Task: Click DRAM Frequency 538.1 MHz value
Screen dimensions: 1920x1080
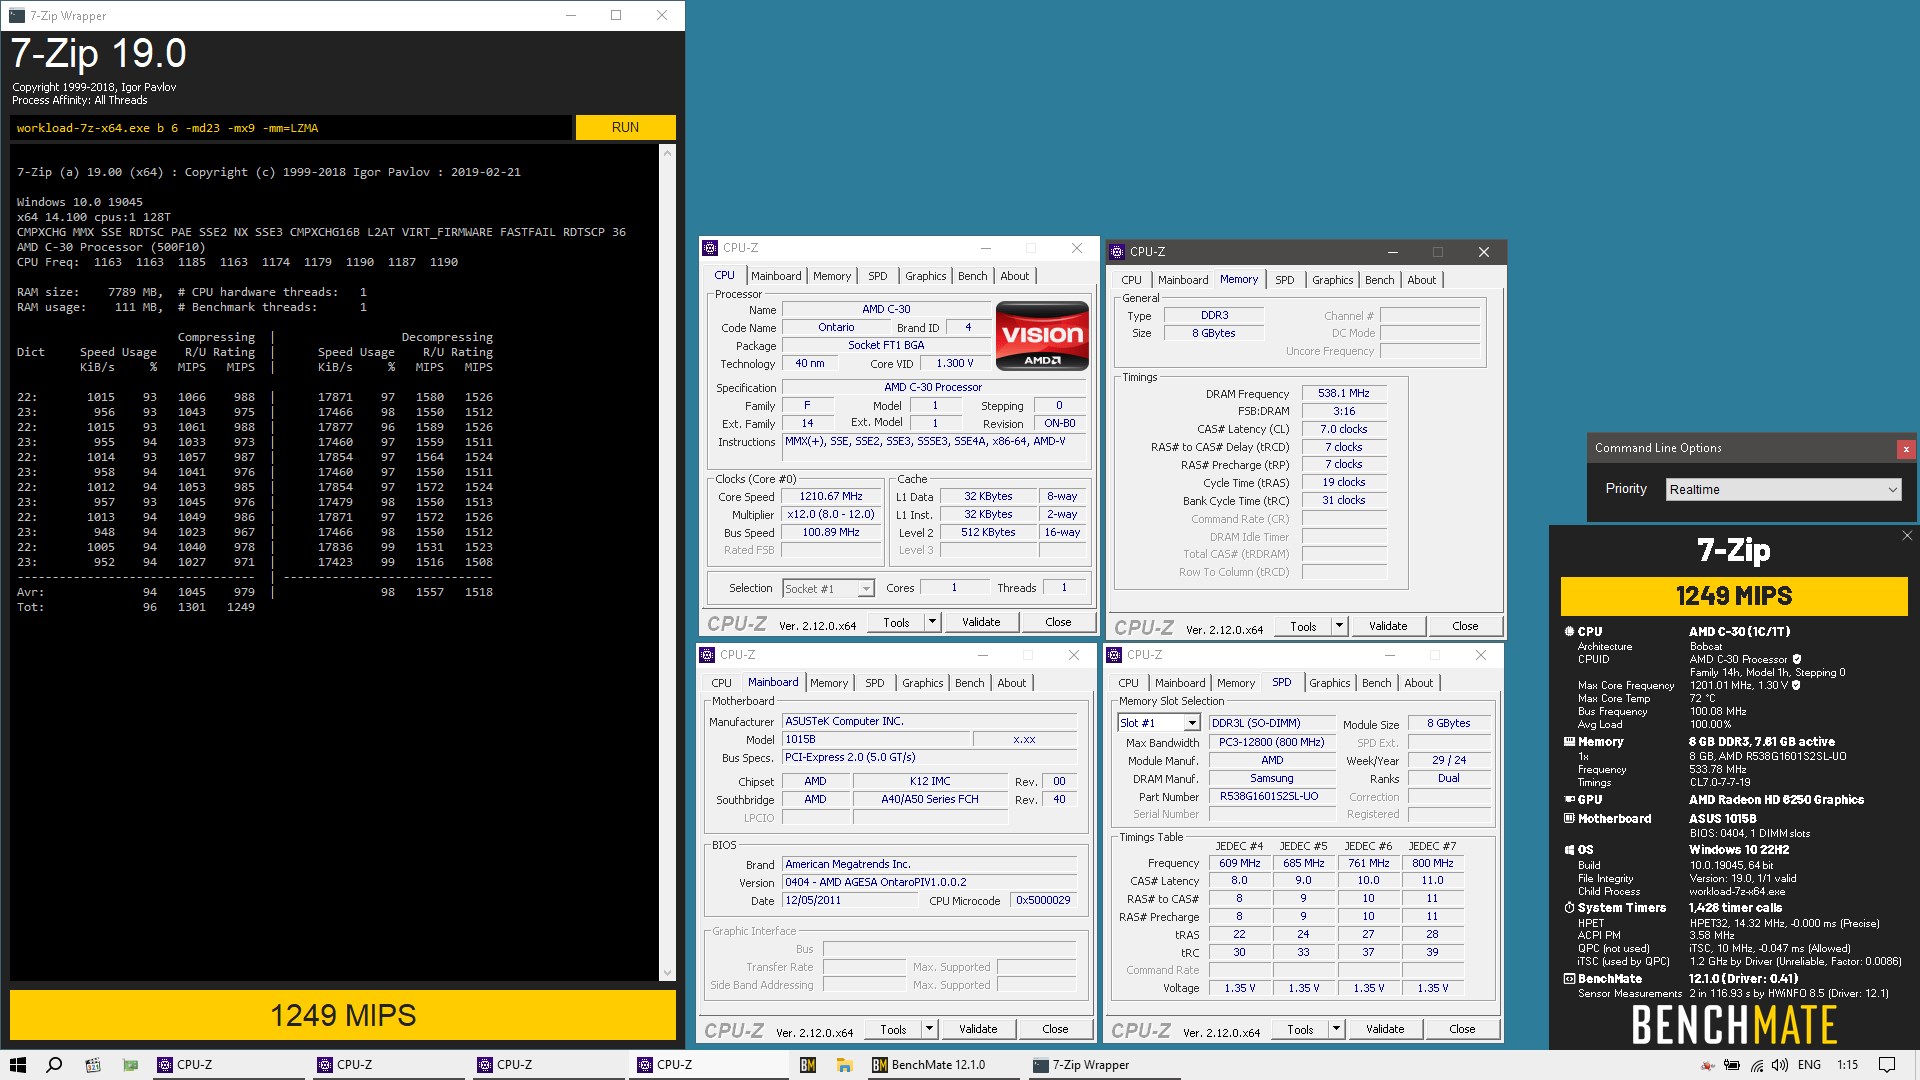Action: pyautogui.click(x=1343, y=393)
